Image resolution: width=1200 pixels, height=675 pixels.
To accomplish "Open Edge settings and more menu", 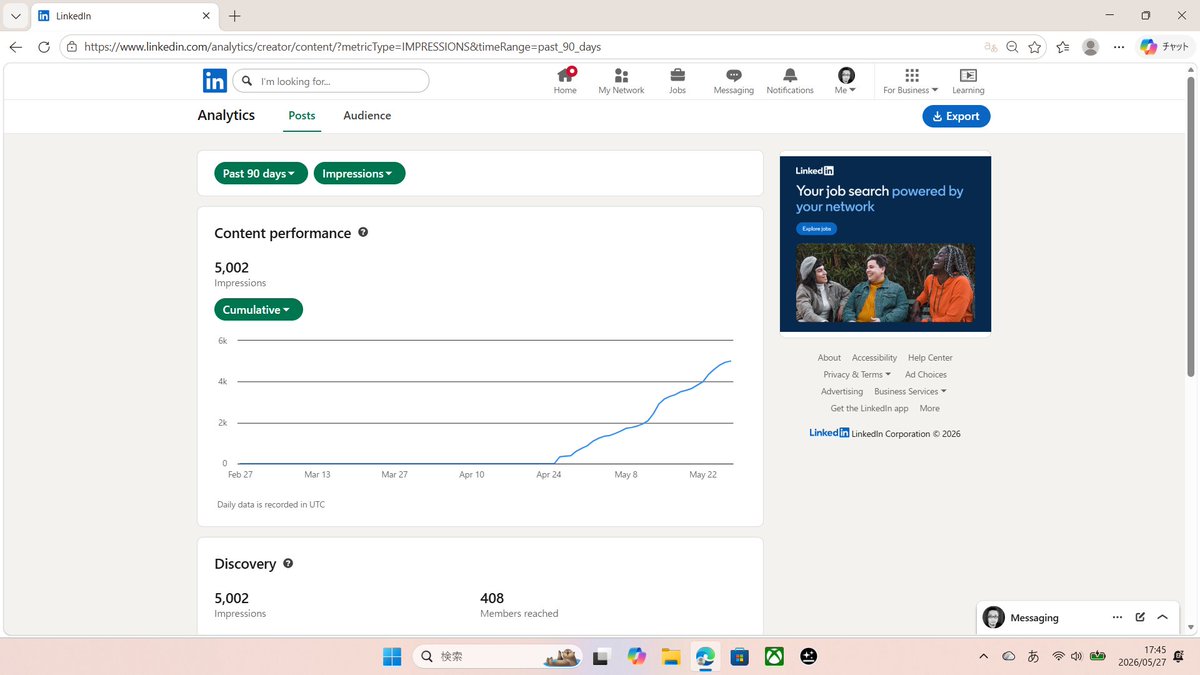I will click(1119, 47).
